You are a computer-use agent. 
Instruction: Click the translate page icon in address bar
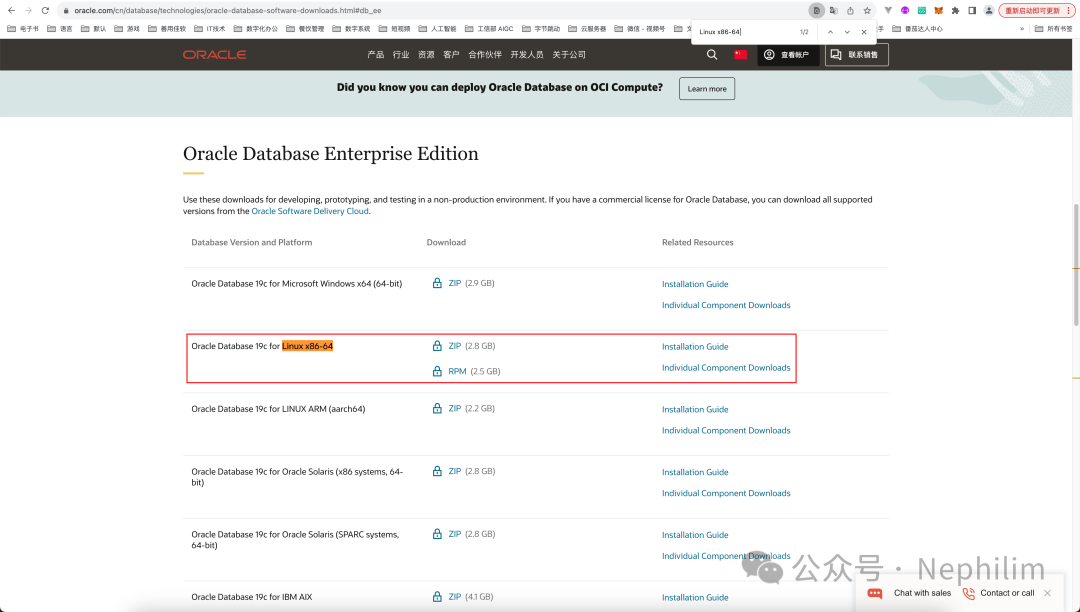click(833, 10)
